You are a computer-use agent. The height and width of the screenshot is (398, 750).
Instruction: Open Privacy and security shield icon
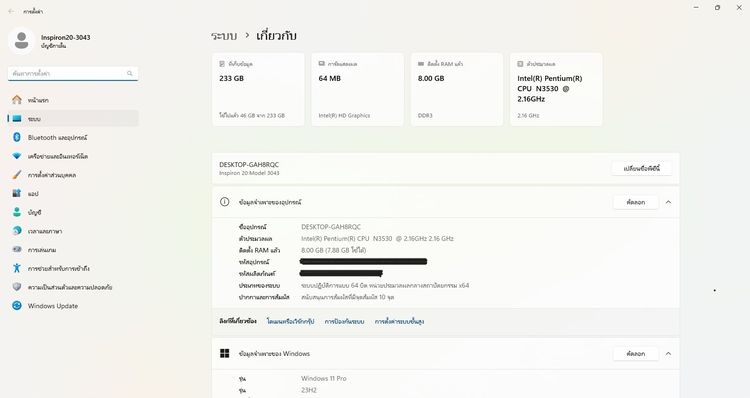coord(17,287)
